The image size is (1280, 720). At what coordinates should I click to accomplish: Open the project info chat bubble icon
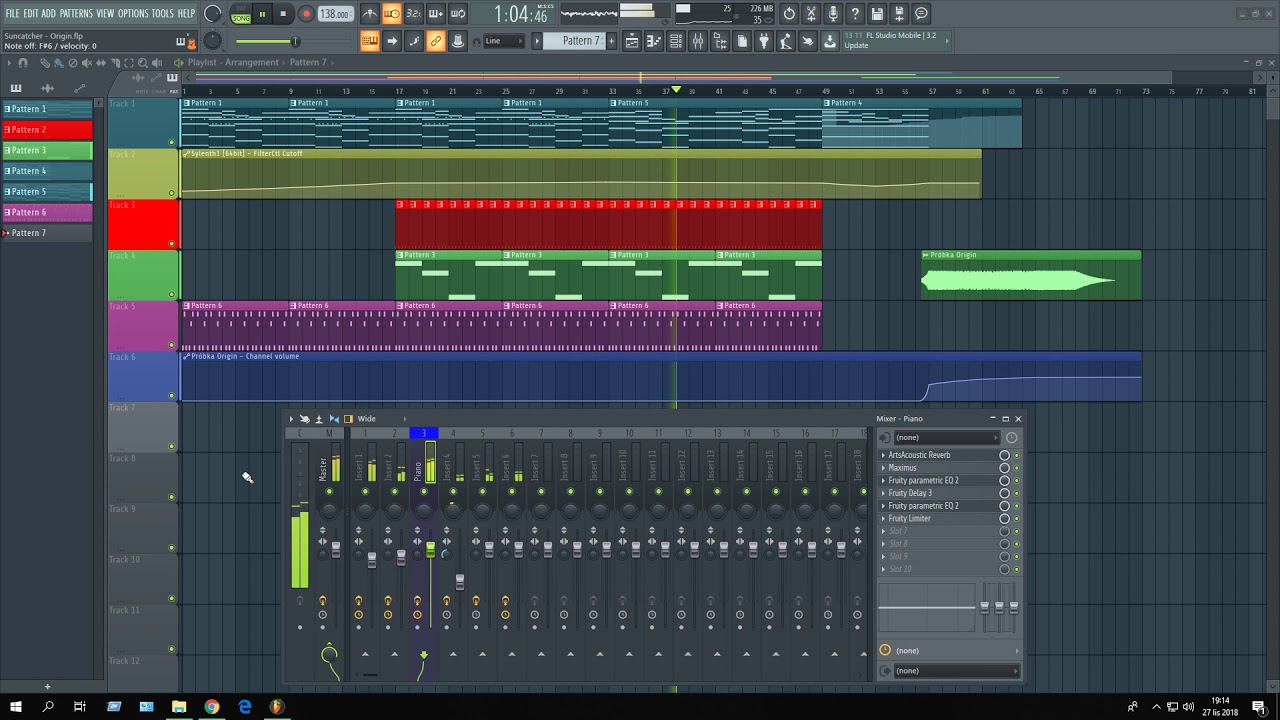pyautogui.click(x=921, y=14)
